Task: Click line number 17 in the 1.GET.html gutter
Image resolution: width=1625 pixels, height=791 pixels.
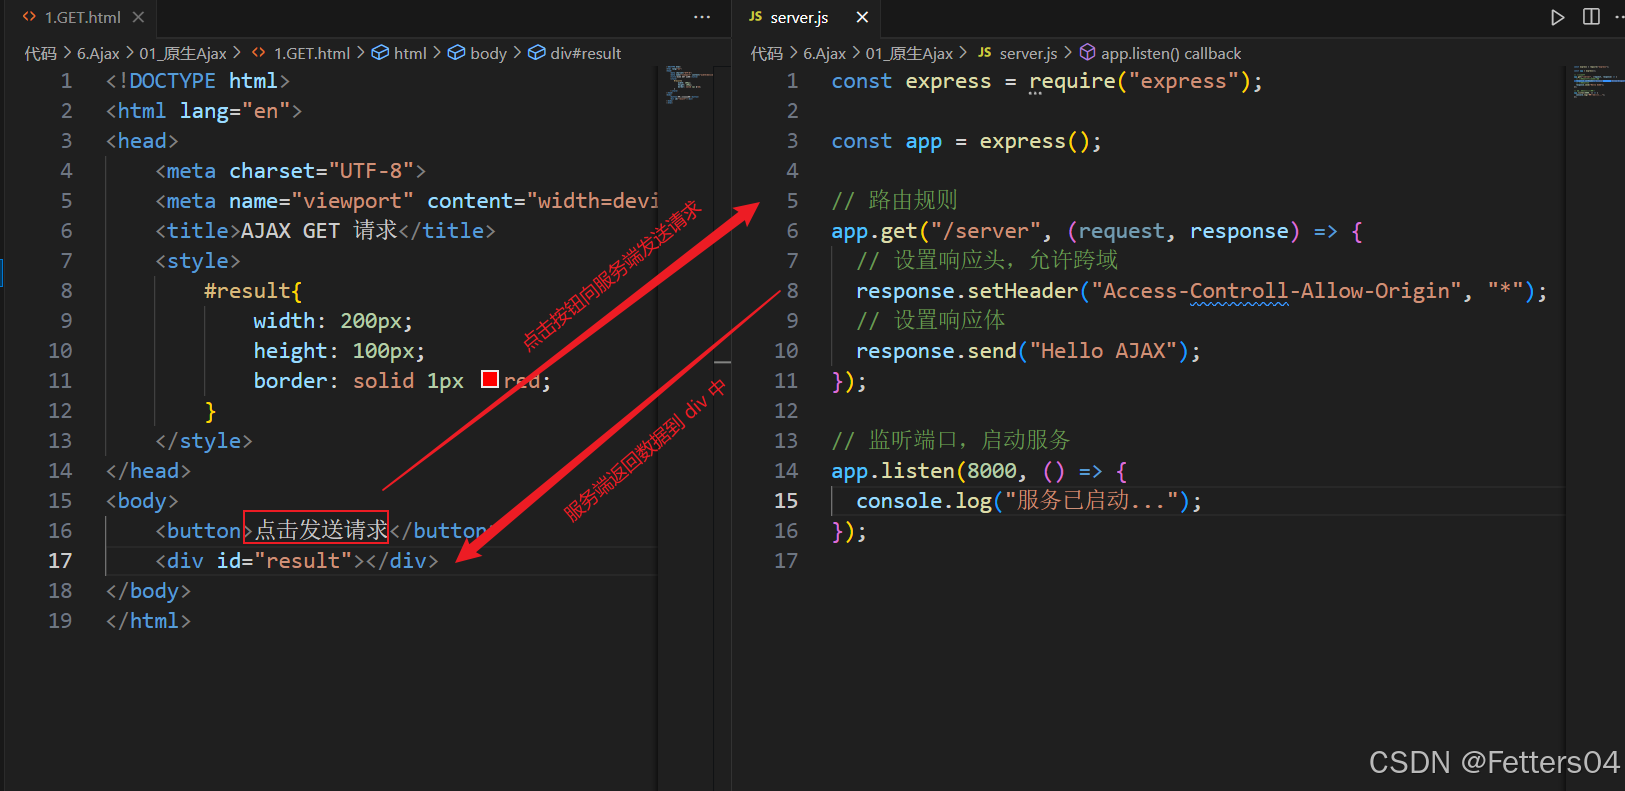Action: (x=60, y=561)
